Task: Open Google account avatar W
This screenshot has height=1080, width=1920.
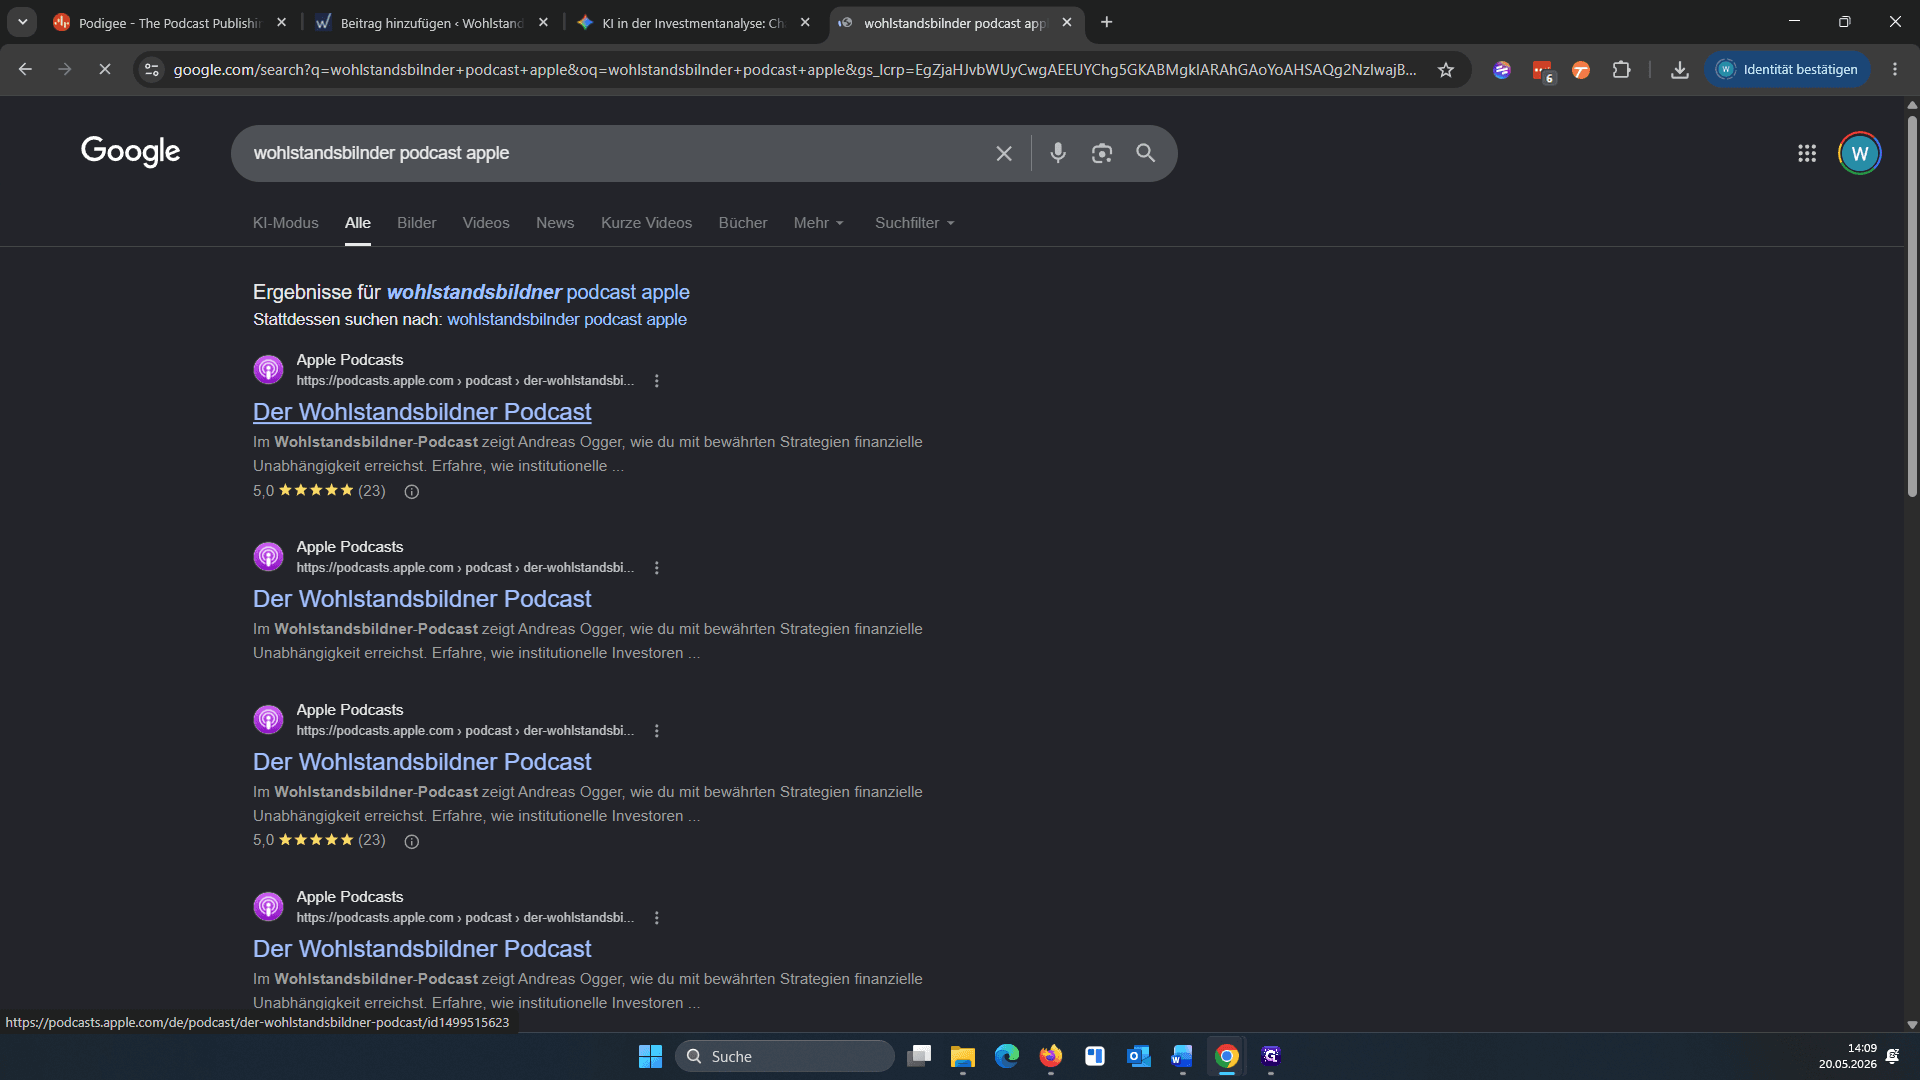Action: 1859,153
